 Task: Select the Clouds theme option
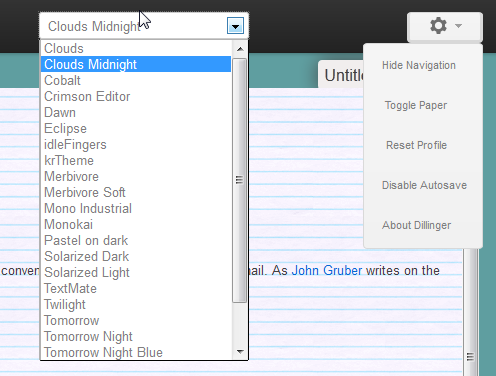tap(136, 49)
